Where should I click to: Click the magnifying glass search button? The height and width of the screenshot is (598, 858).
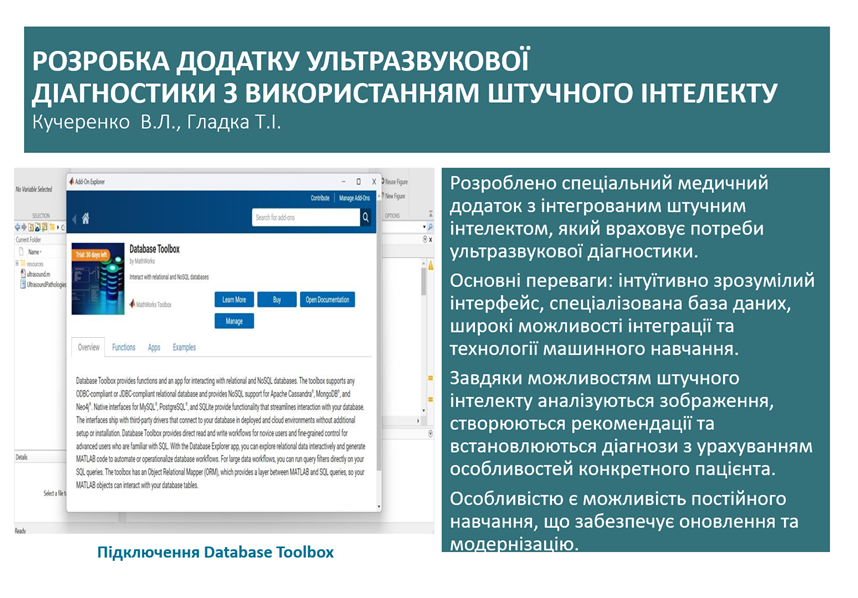point(365,217)
